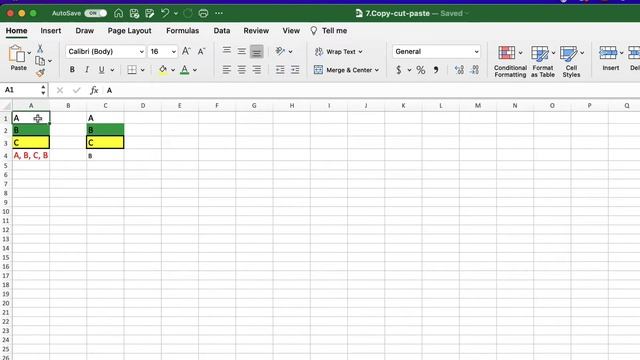The width and height of the screenshot is (640, 360).
Task: Select yellow cell C in column C
Action: click(105, 142)
